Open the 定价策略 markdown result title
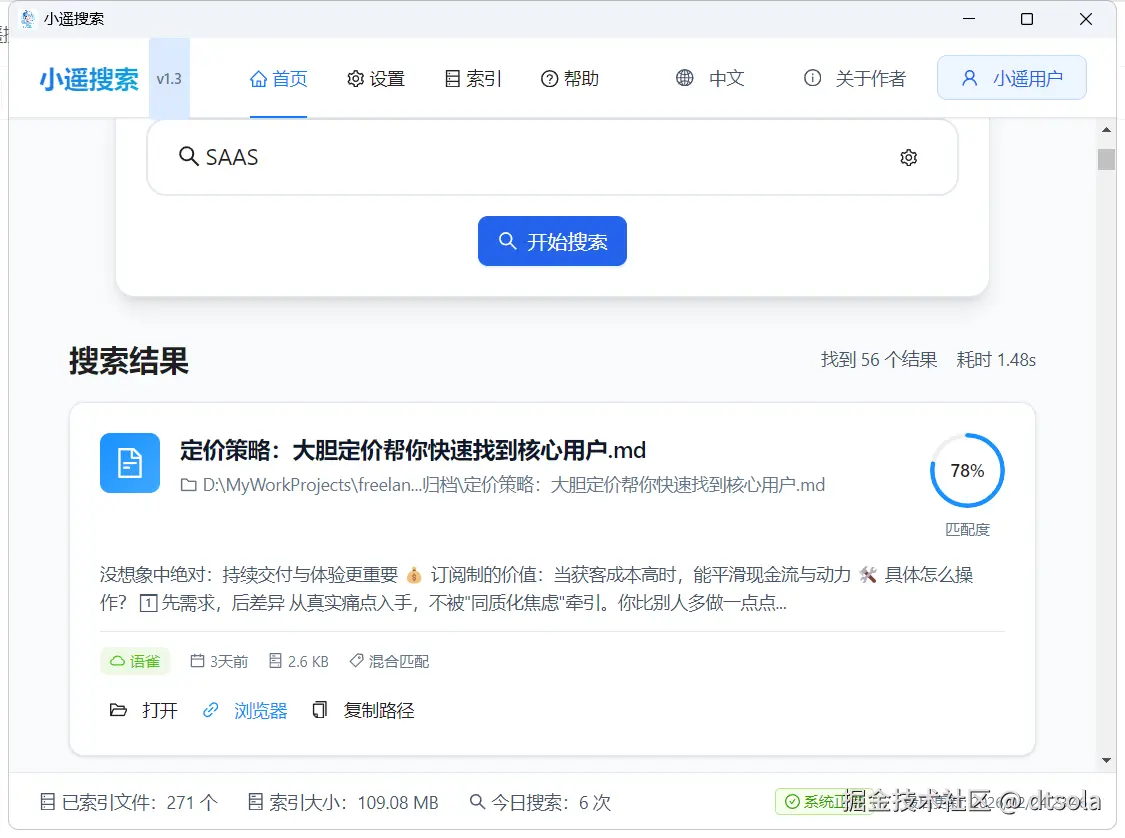The image size is (1125, 838). pyautogui.click(x=413, y=451)
